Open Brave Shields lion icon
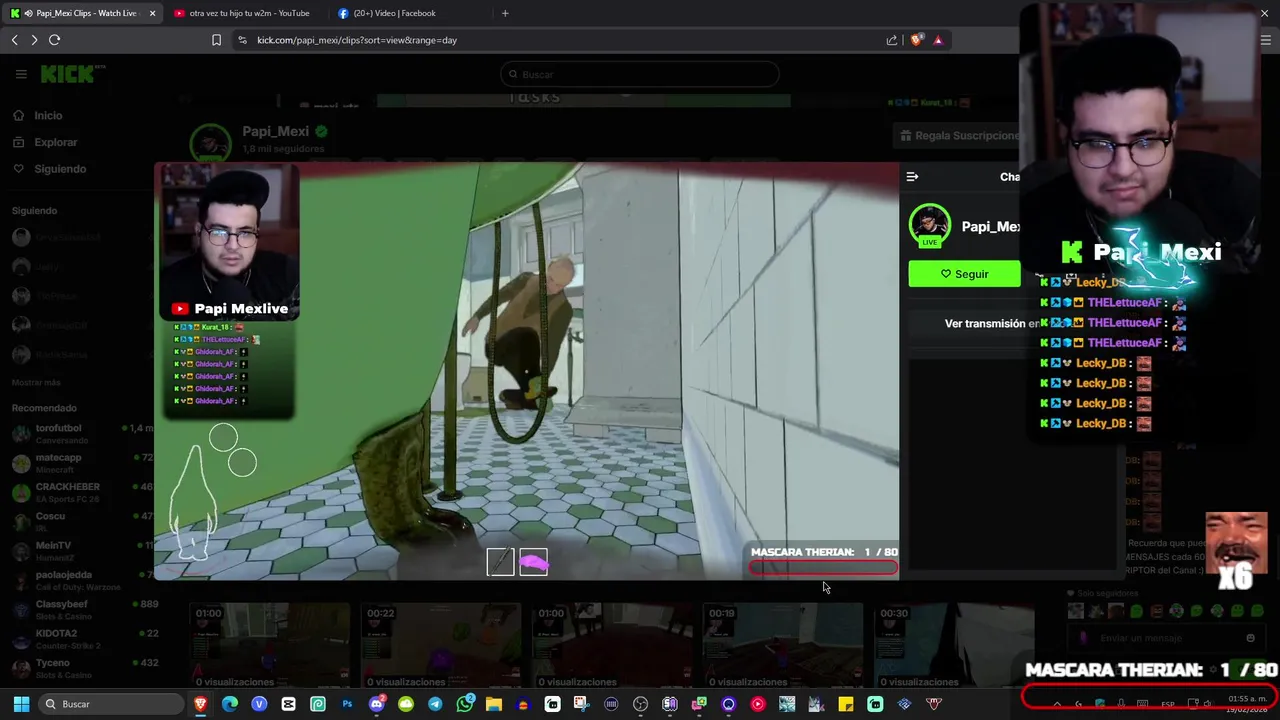Viewport: 1280px width, 720px height. 916,40
